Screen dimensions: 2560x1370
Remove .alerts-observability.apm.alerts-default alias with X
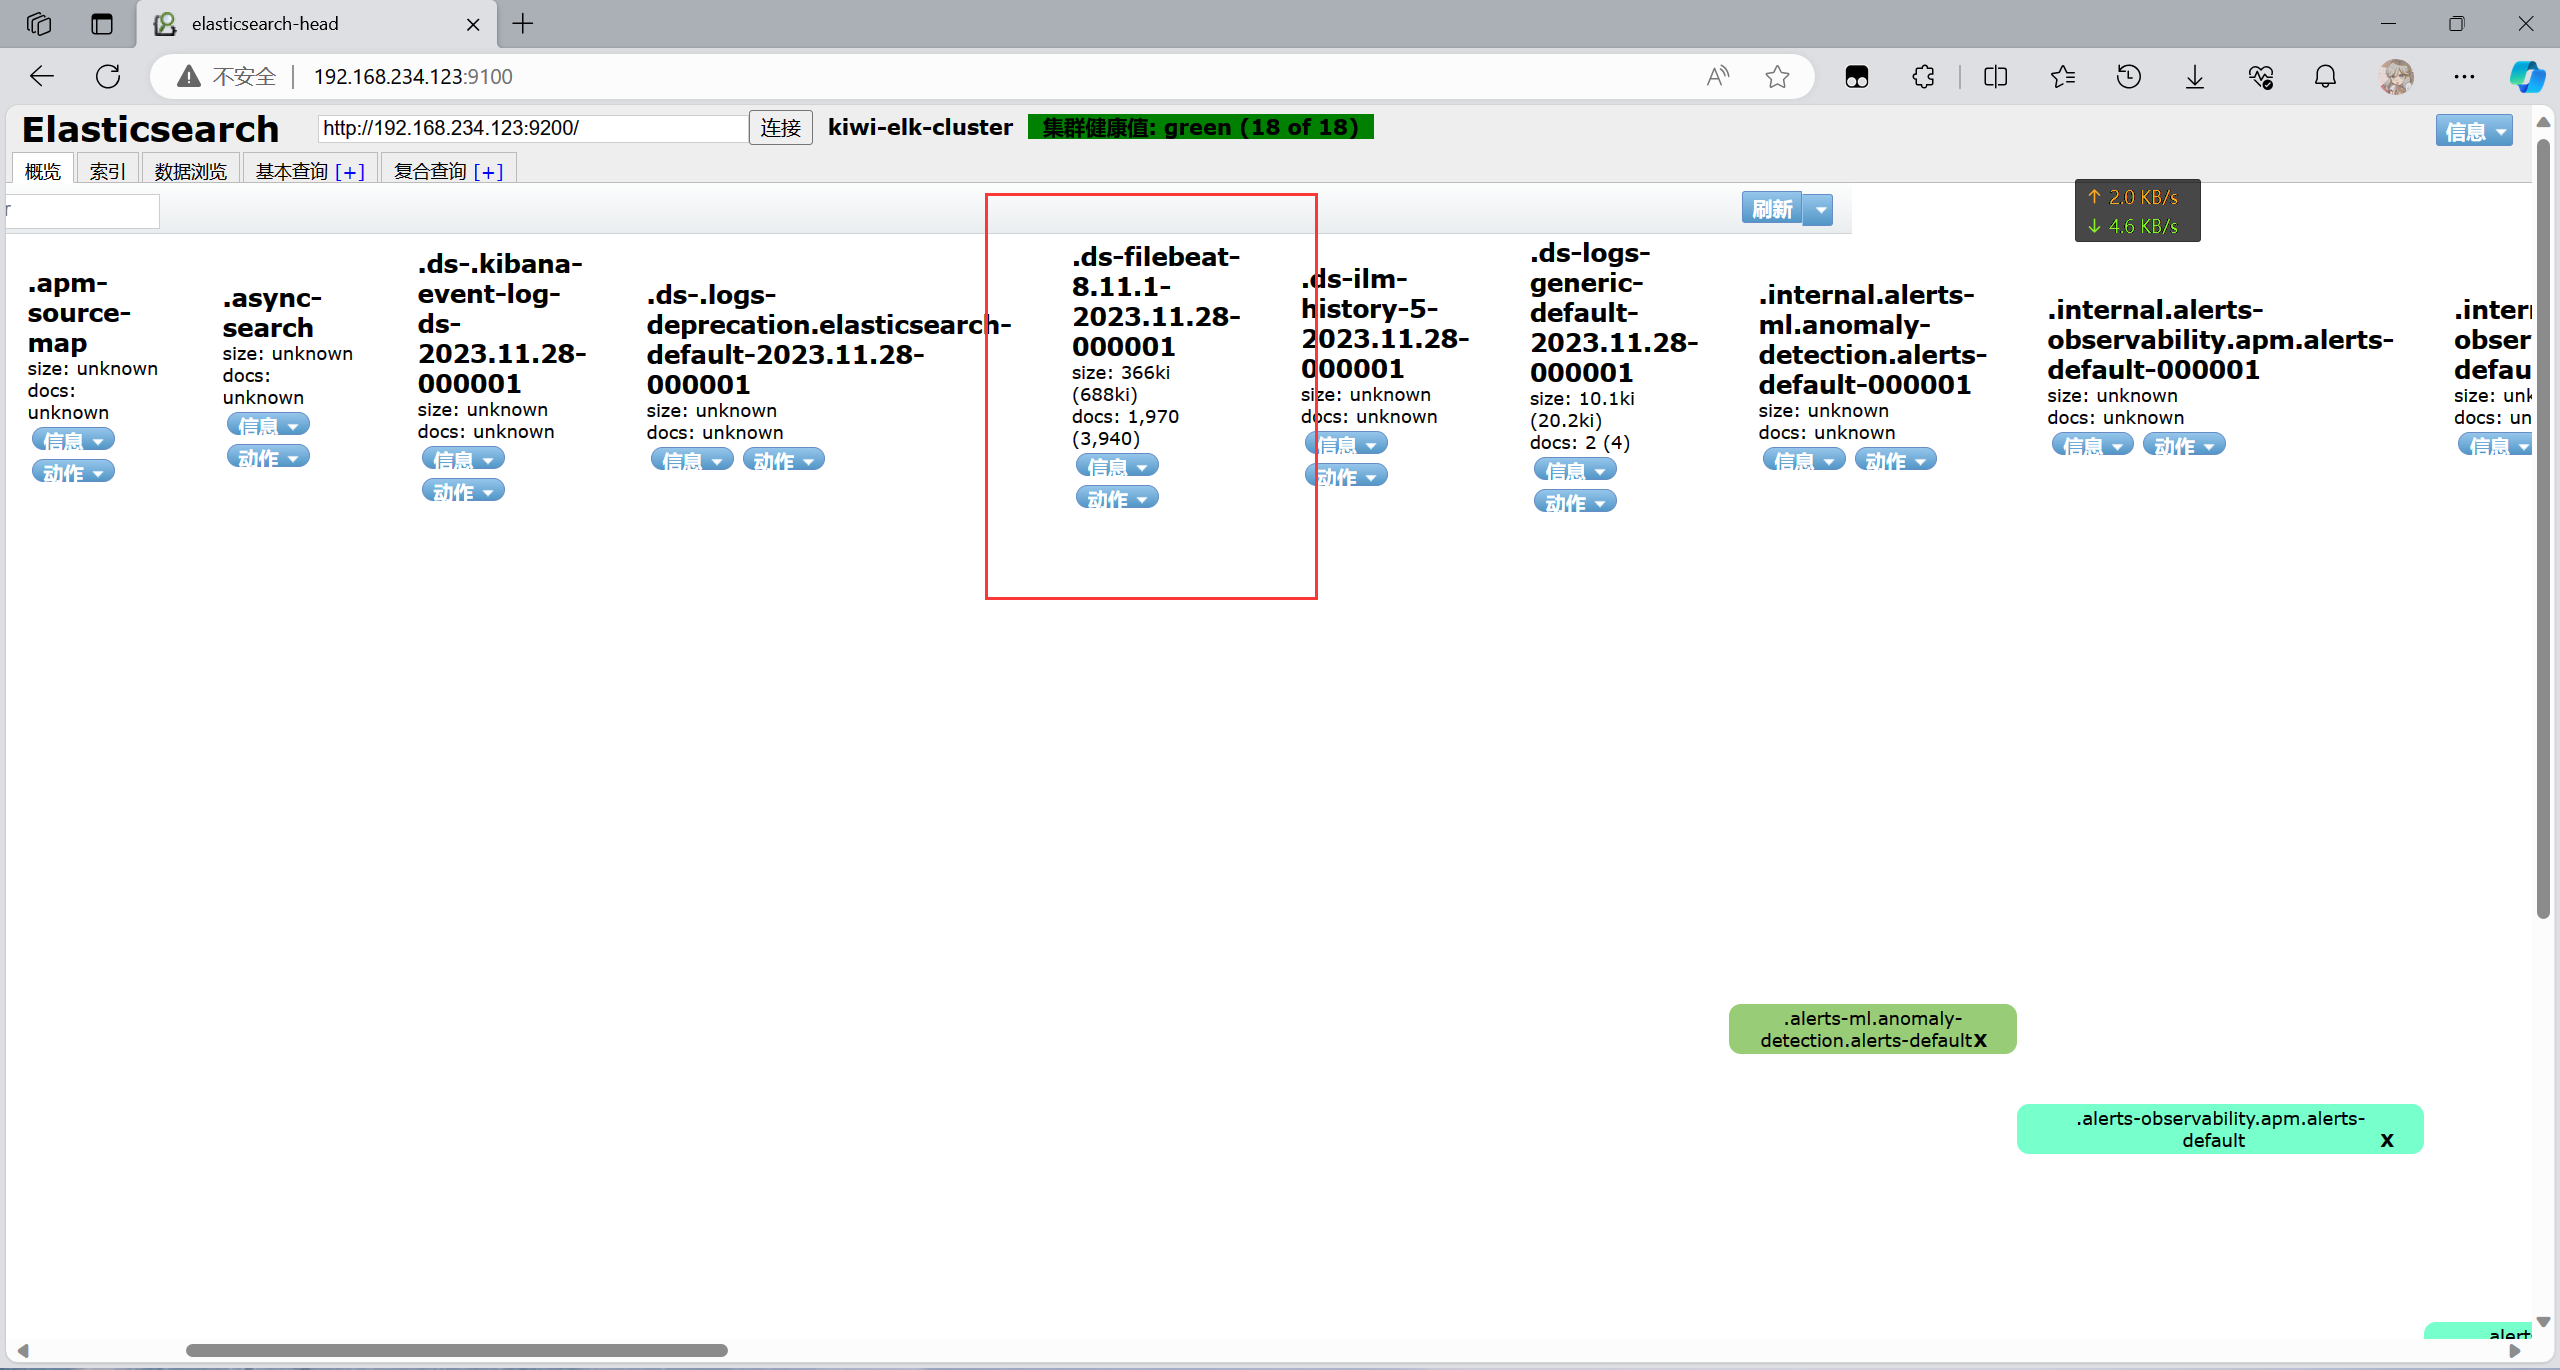click(2387, 1141)
